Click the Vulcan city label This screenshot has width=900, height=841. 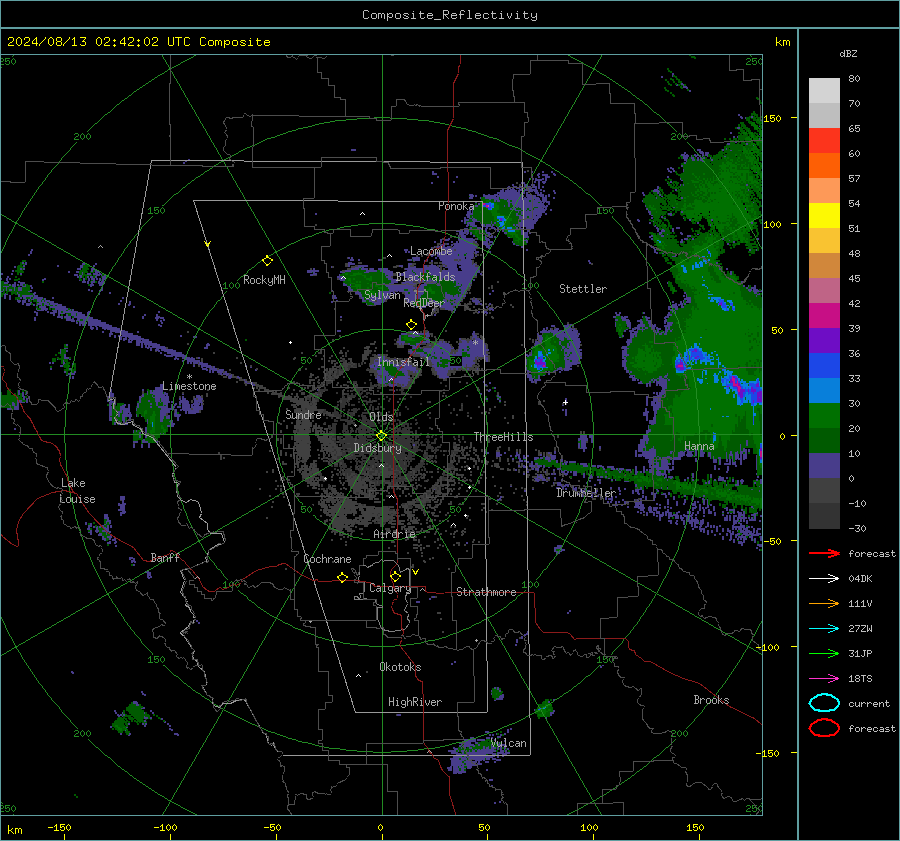[509, 743]
